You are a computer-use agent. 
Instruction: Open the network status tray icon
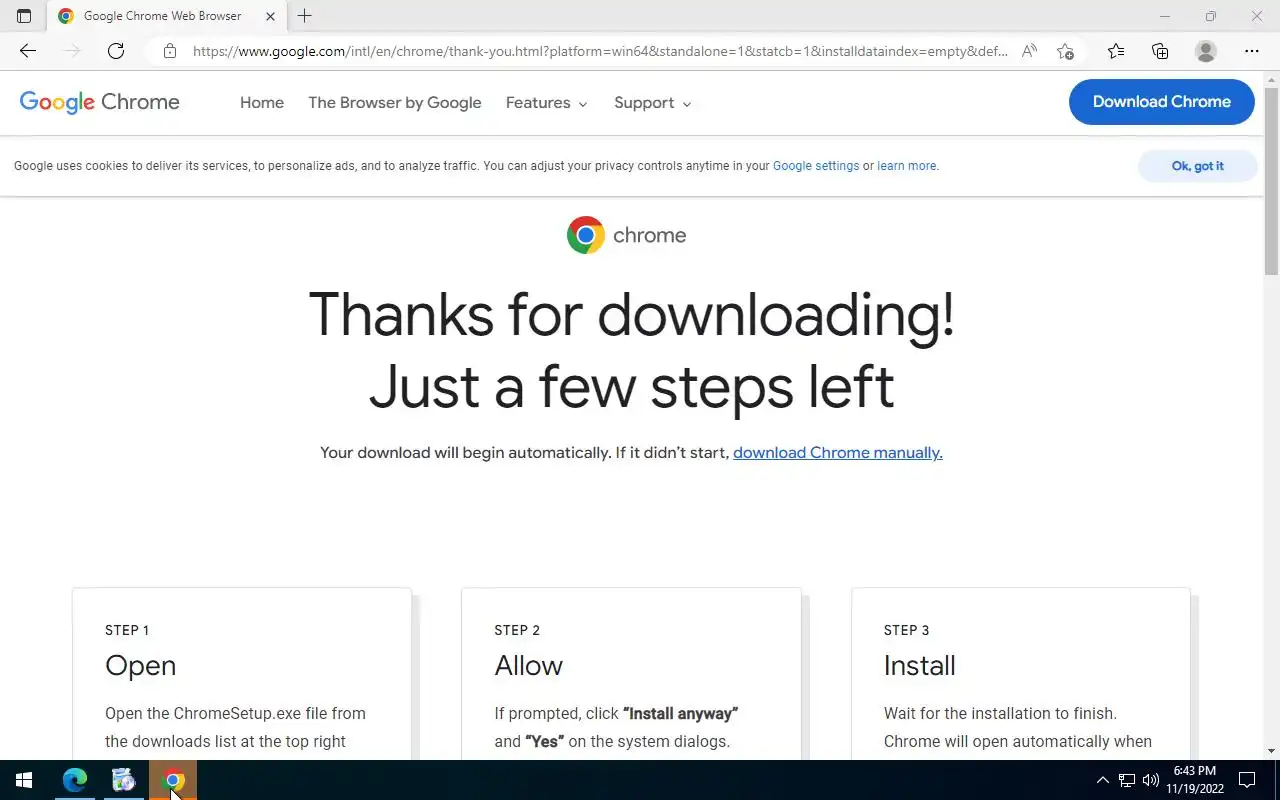coord(1127,780)
